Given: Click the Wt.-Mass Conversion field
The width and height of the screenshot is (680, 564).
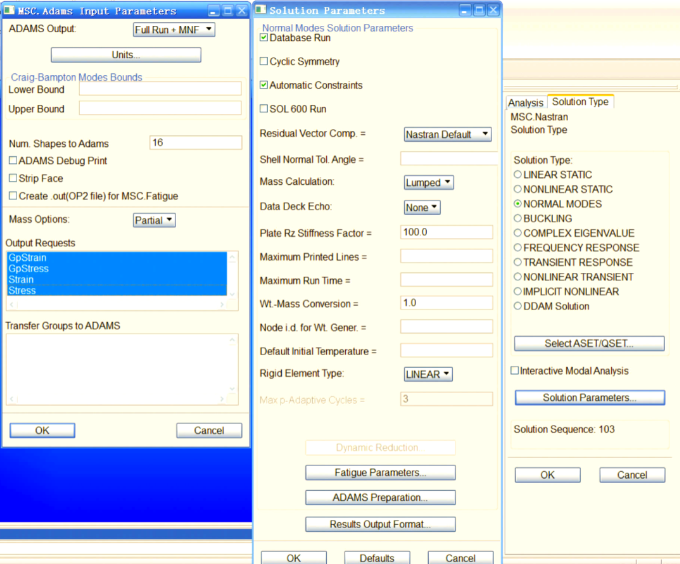Looking at the screenshot, I should point(446,303).
